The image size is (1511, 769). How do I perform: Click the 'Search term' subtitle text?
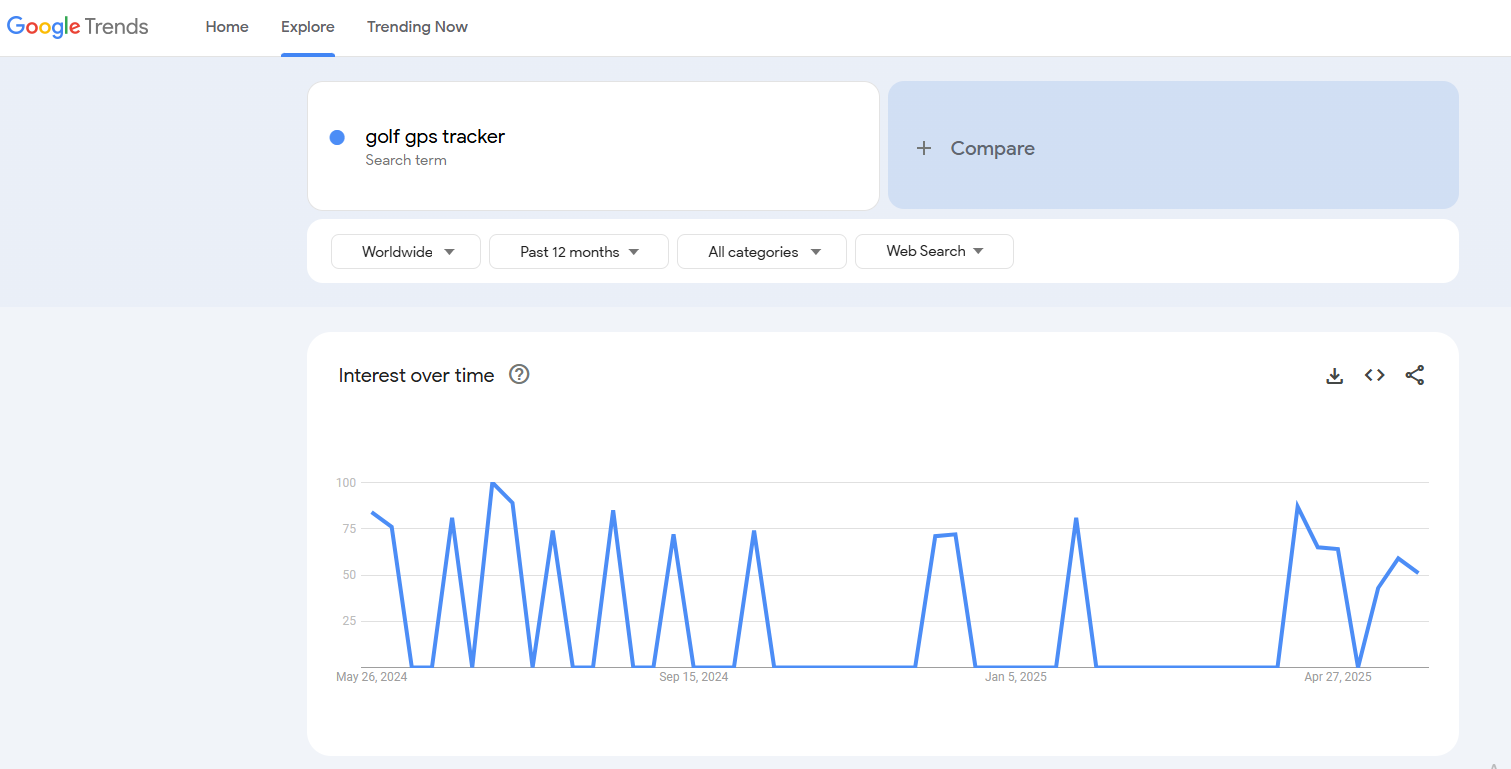coord(406,160)
